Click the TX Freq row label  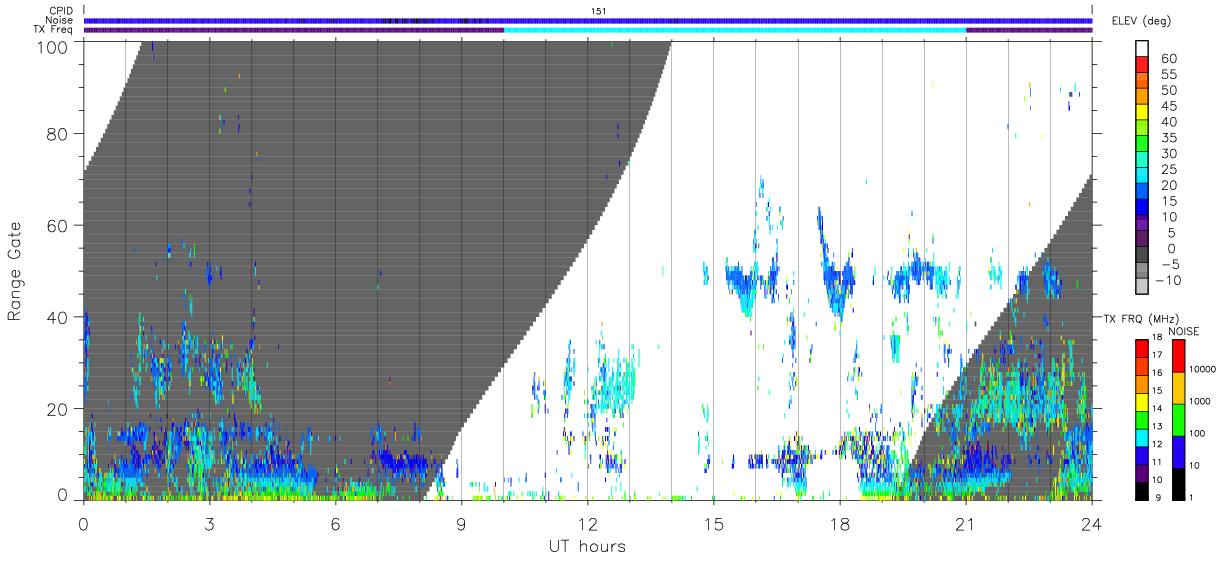[54, 30]
